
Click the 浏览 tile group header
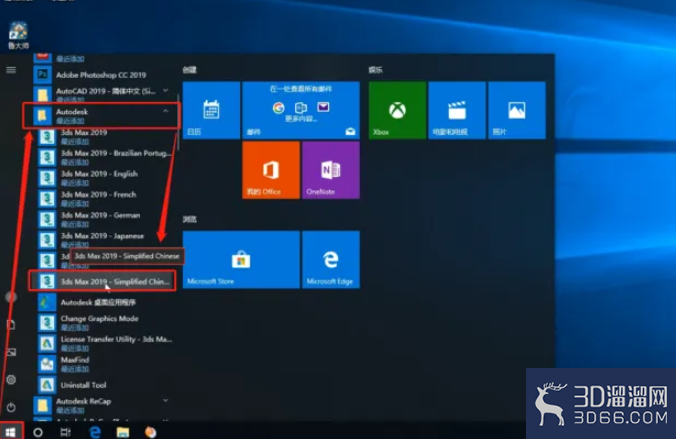190,220
